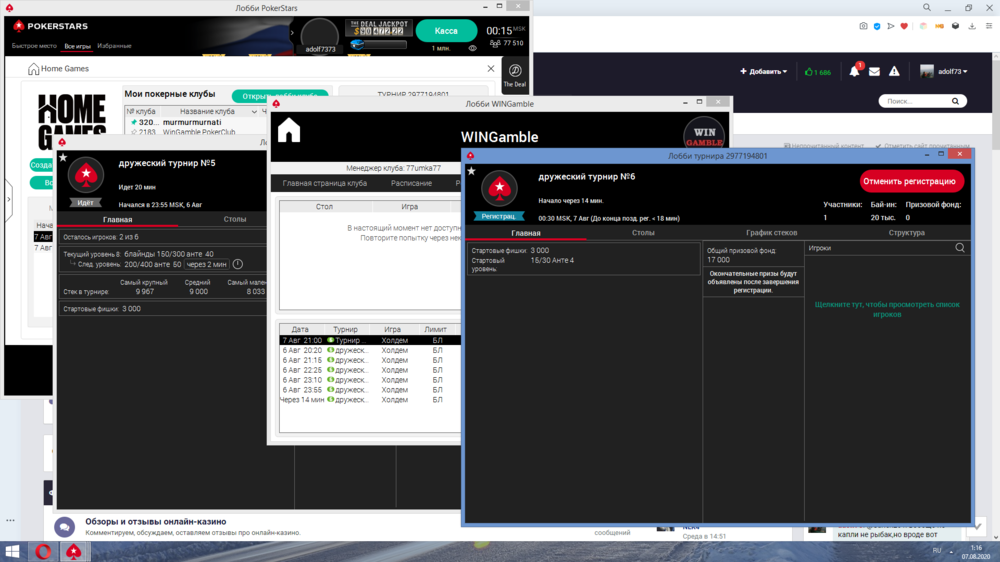Open forum messages envelope icon
Viewport: 1000px width, 562px height.
(874, 72)
